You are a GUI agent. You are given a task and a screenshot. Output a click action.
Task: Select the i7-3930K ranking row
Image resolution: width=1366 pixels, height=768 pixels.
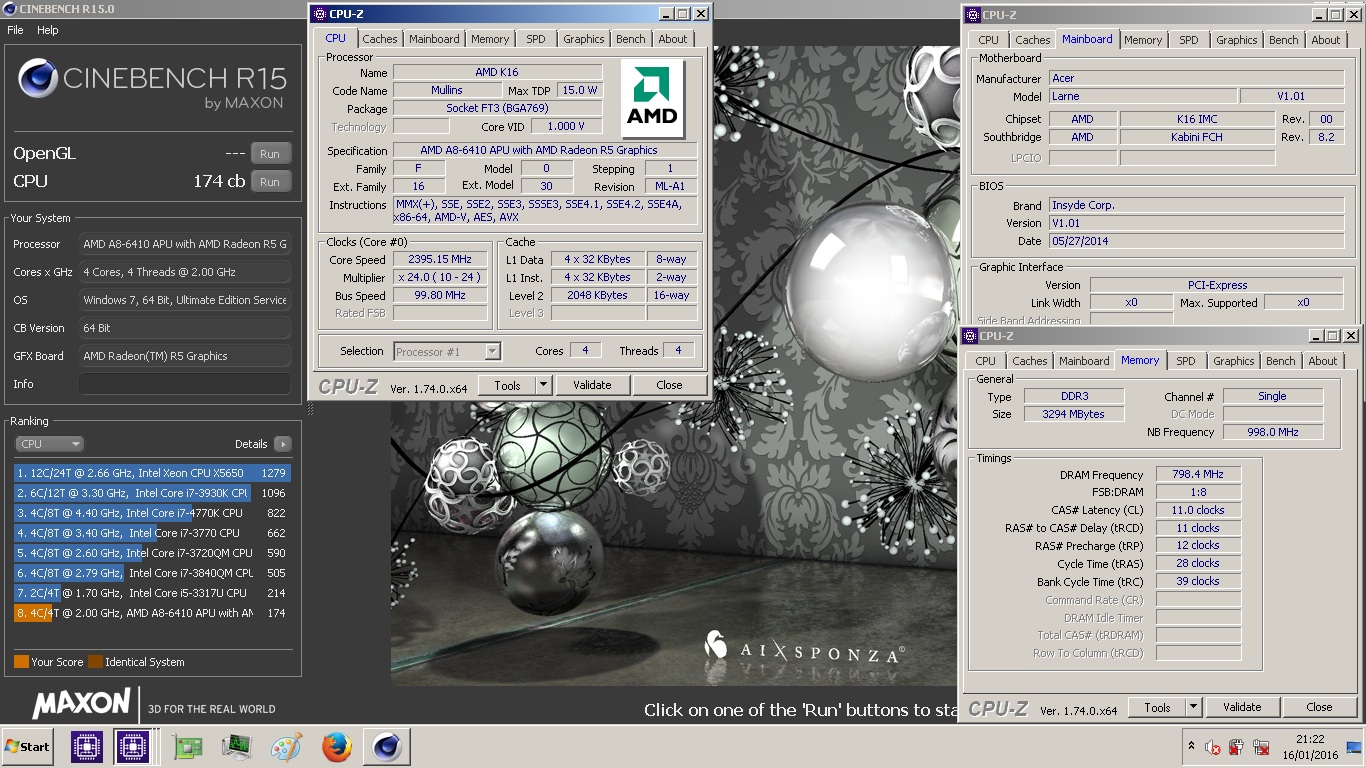152,493
